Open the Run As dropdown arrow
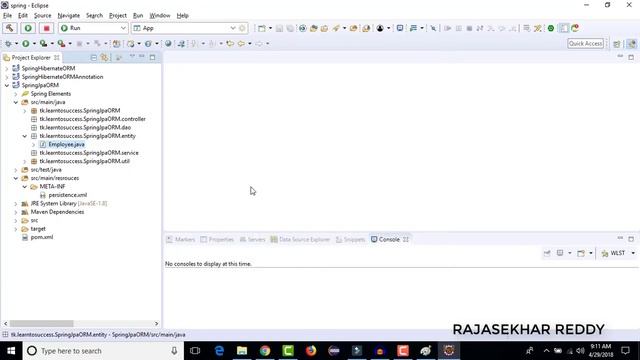This screenshot has height=360, width=640. 34,44
